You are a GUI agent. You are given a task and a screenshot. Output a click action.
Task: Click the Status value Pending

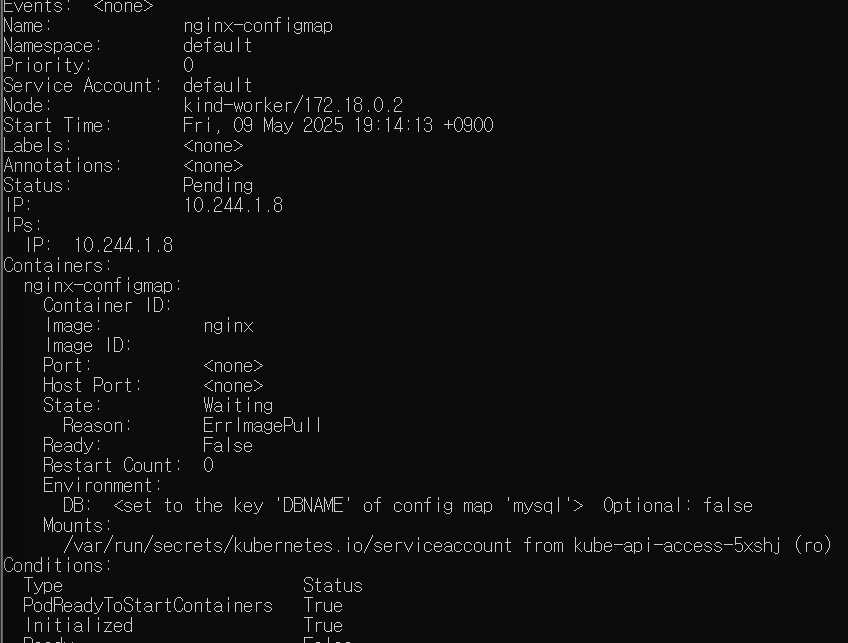tap(217, 185)
